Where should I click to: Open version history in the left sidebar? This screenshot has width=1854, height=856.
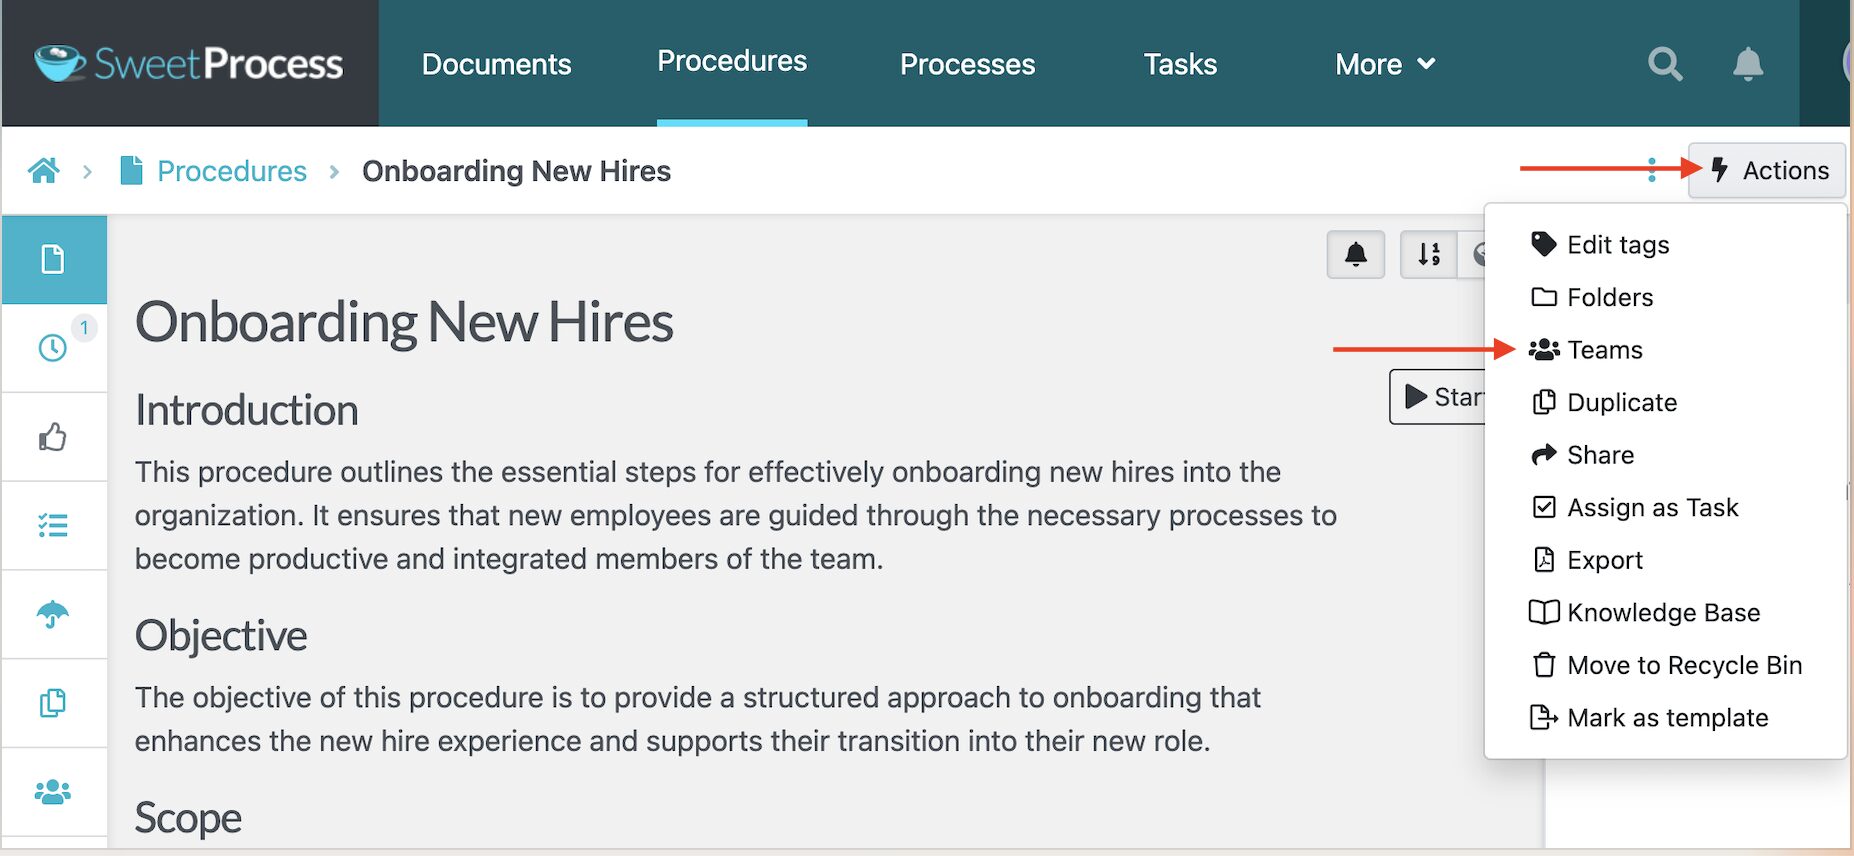pyautogui.click(x=53, y=347)
